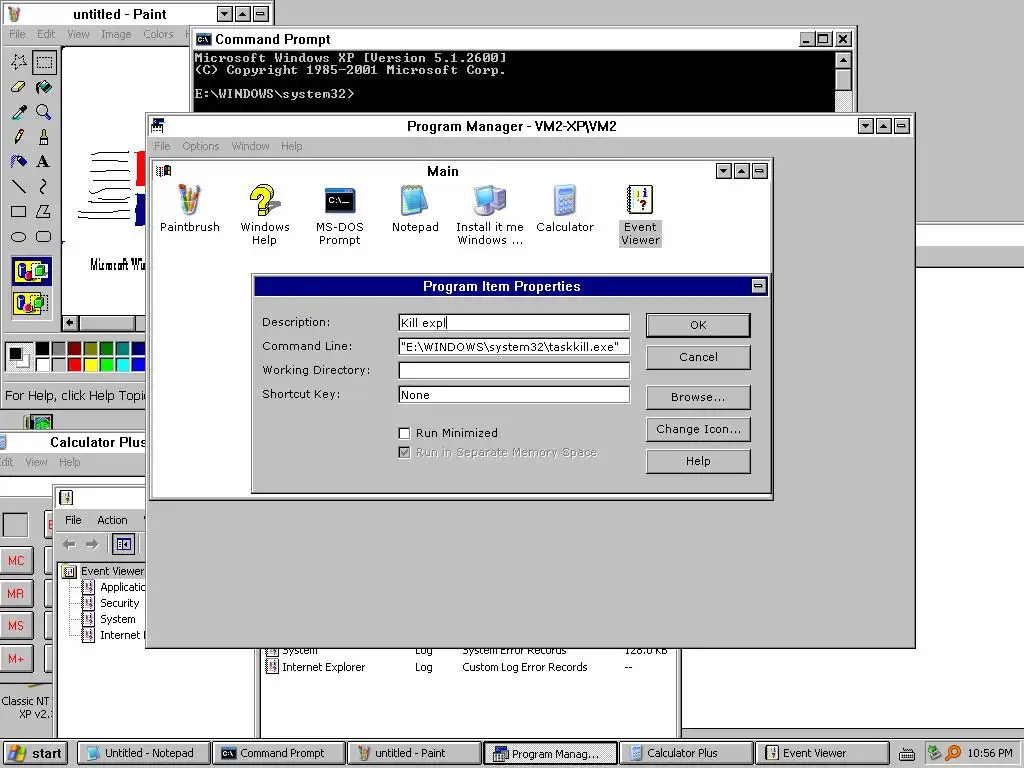This screenshot has height=768, width=1024.
Task: Click the Forward arrow in Event Viewer toolbar
Action: click(x=92, y=544)
